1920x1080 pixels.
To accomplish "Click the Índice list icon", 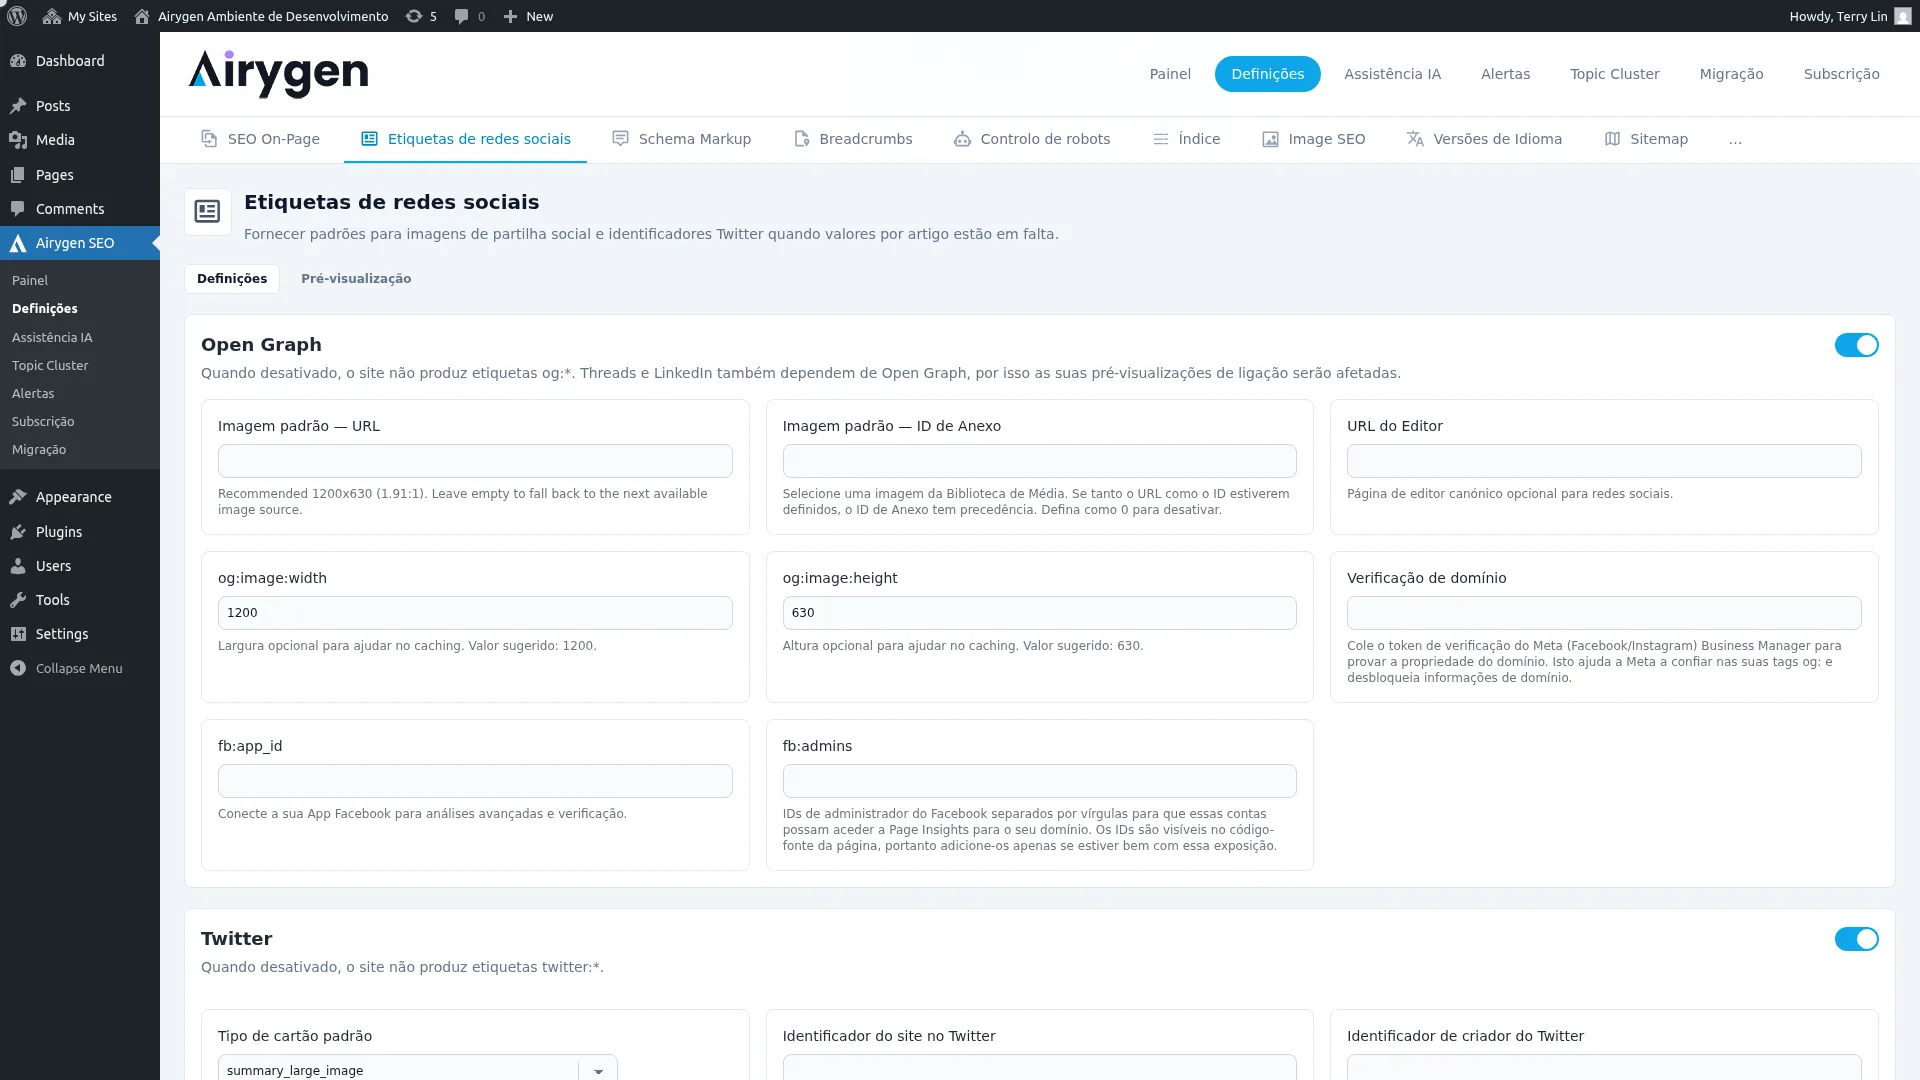I will 1160,139.
